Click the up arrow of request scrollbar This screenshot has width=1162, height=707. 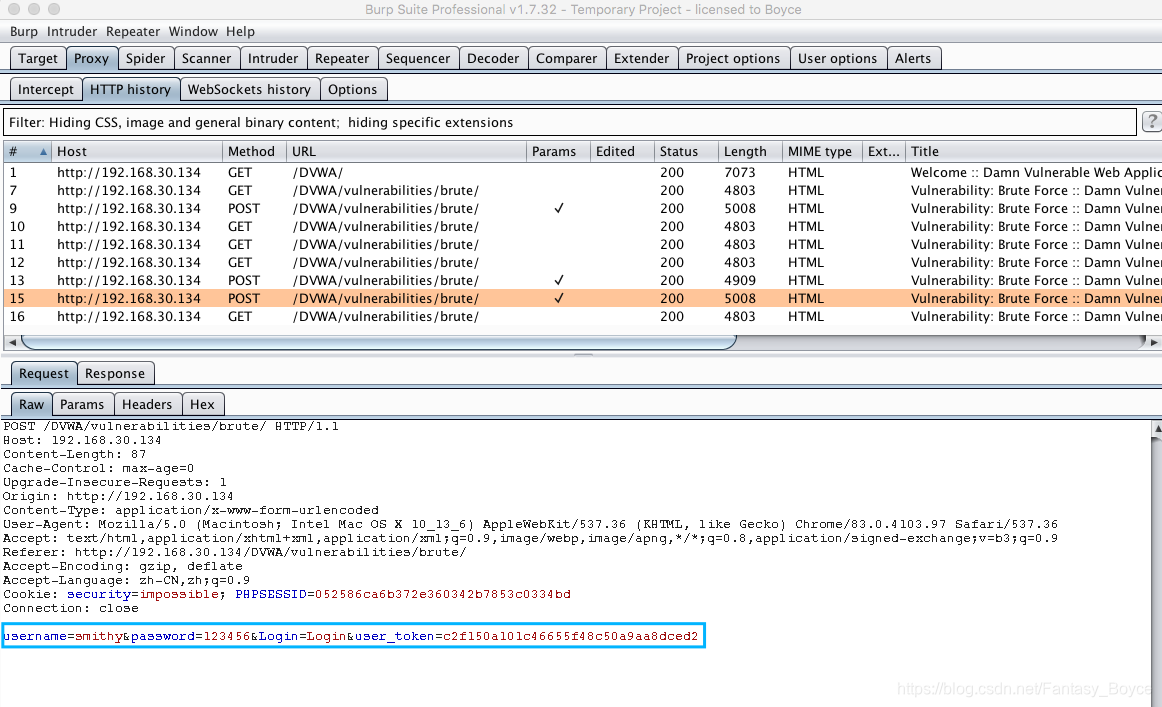pos(1157,429)
